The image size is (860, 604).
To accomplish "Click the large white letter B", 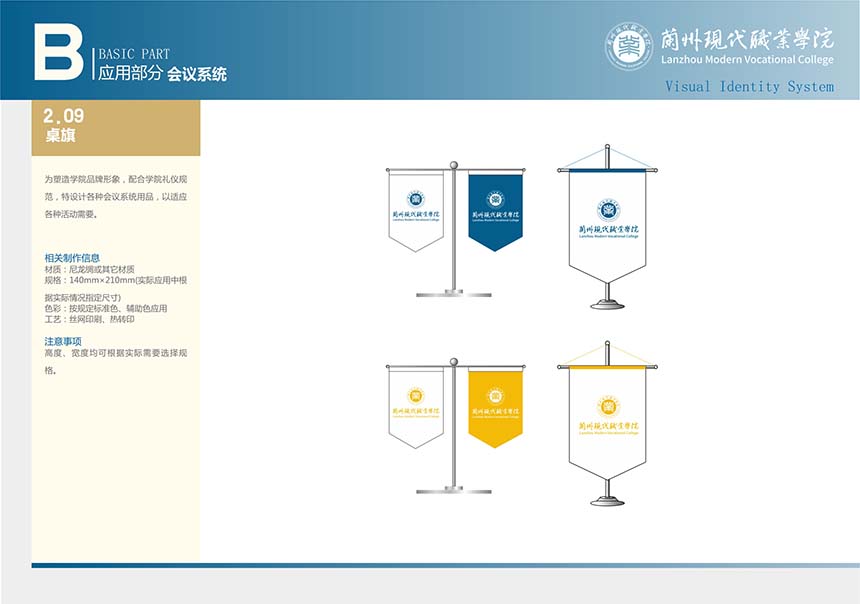I will click(x=58, y=51).
